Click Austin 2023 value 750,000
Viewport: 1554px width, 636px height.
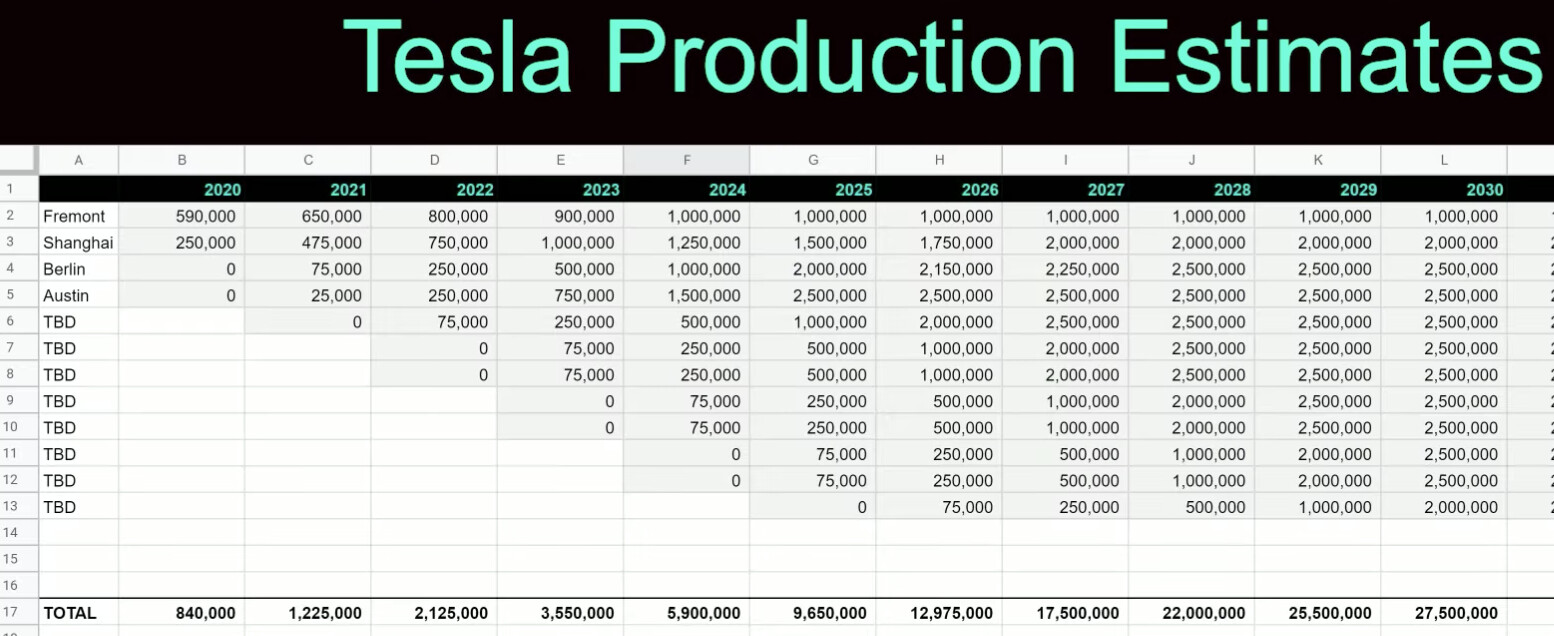(560, 295)
